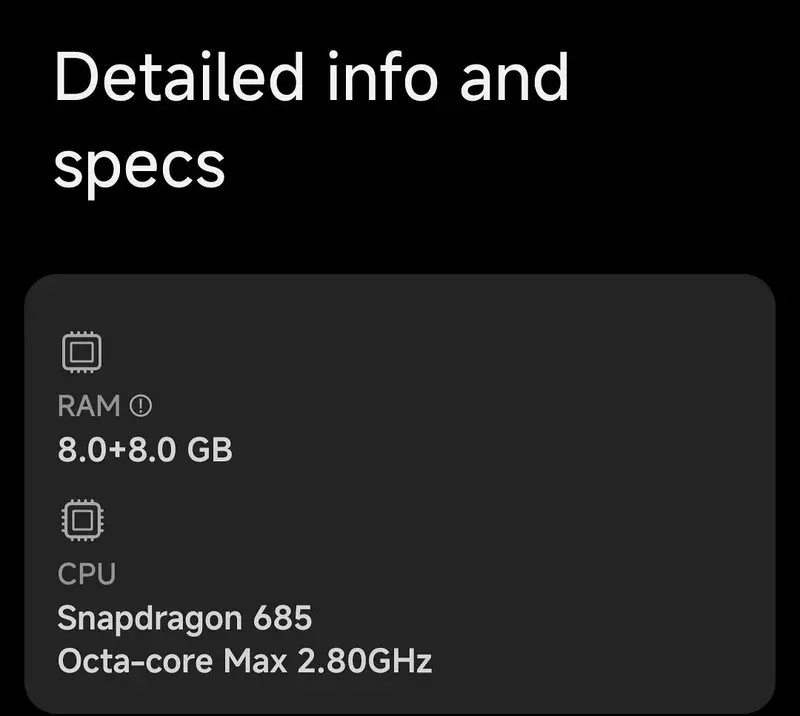
Task: Tap the Octa-core Max 2.80GHz line
Action: (245, 661)
